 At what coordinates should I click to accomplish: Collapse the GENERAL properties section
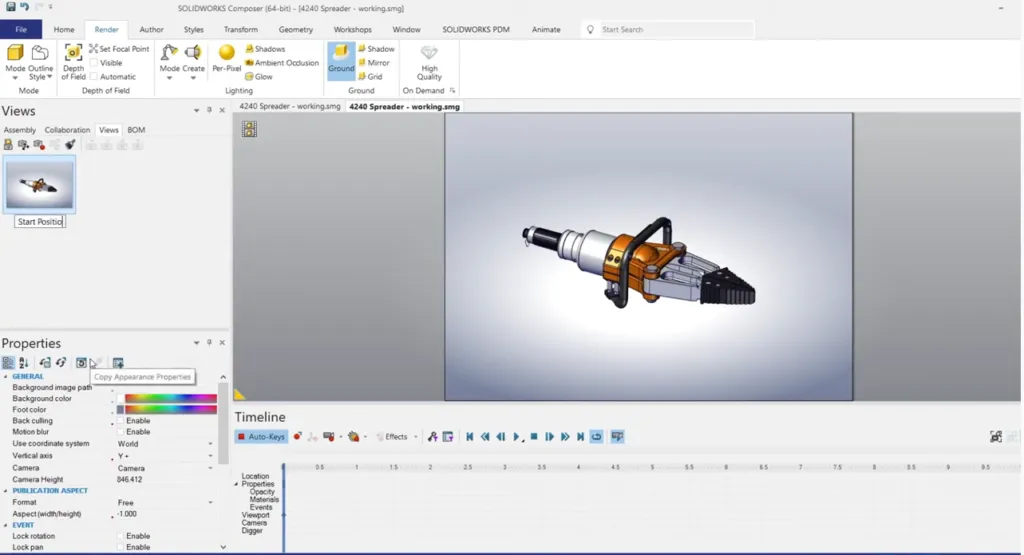[x=6, y=377]
